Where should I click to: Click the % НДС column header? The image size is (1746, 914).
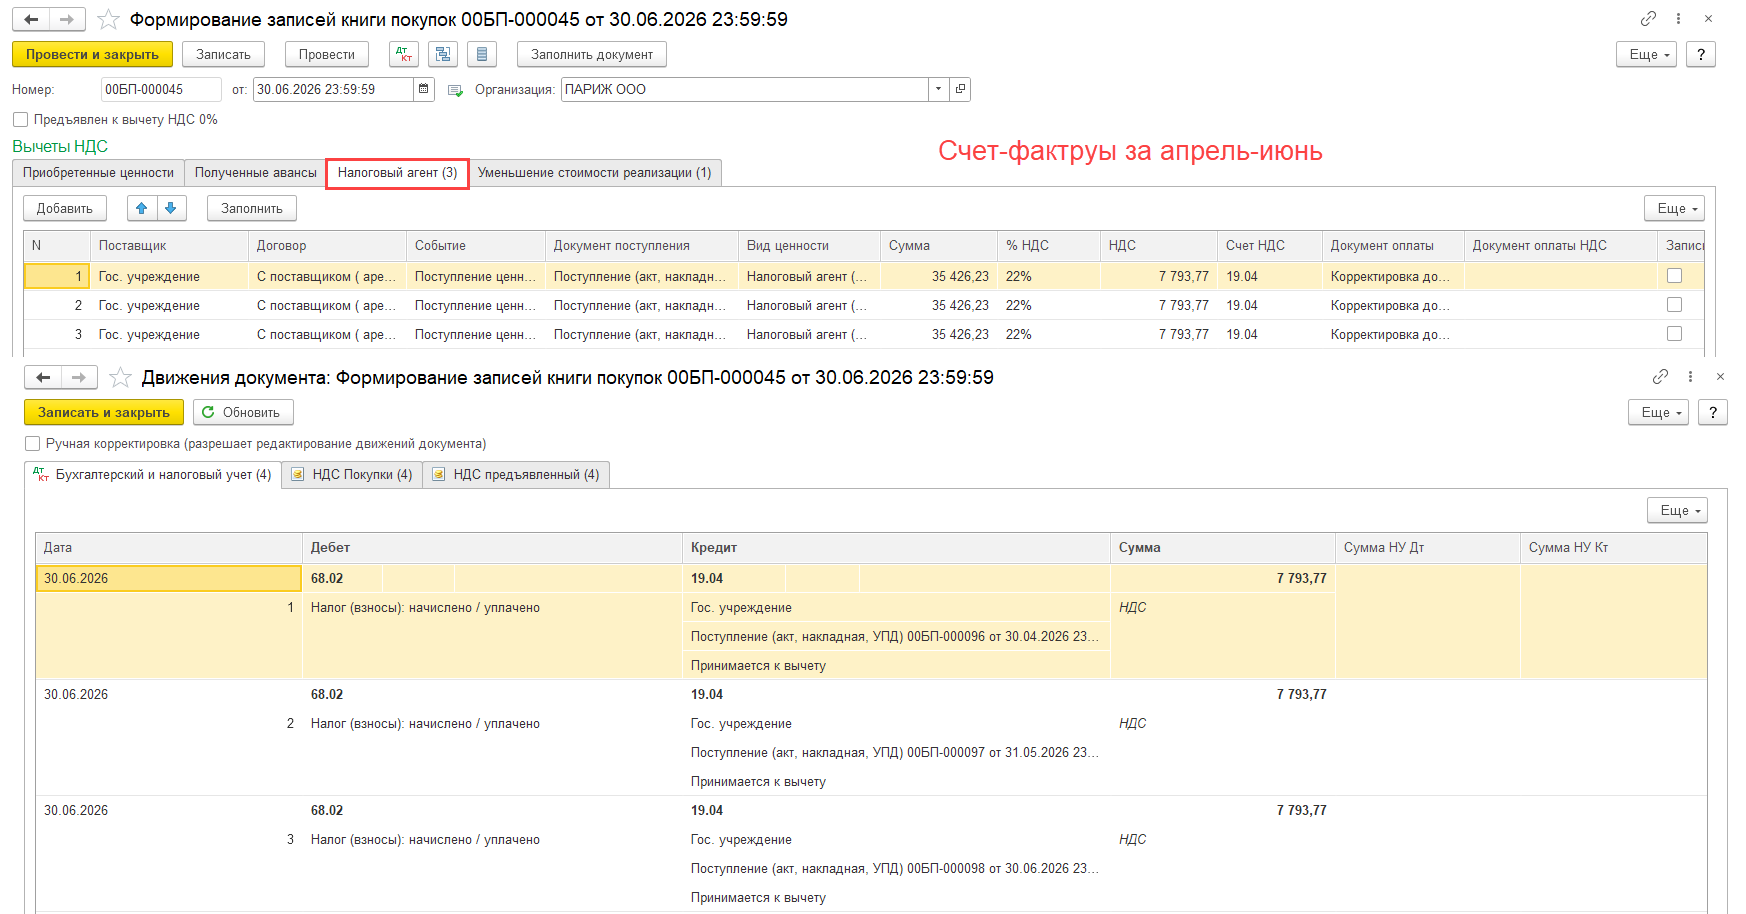[1049, 246]
